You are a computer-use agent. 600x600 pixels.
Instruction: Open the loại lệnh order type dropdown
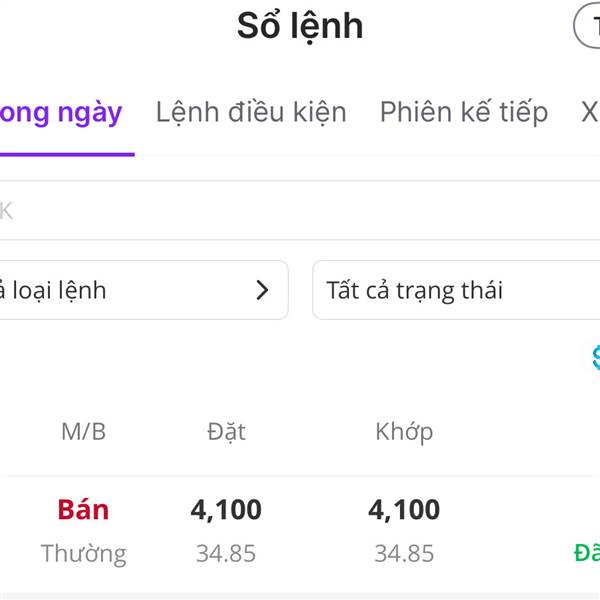coord(140,291)
